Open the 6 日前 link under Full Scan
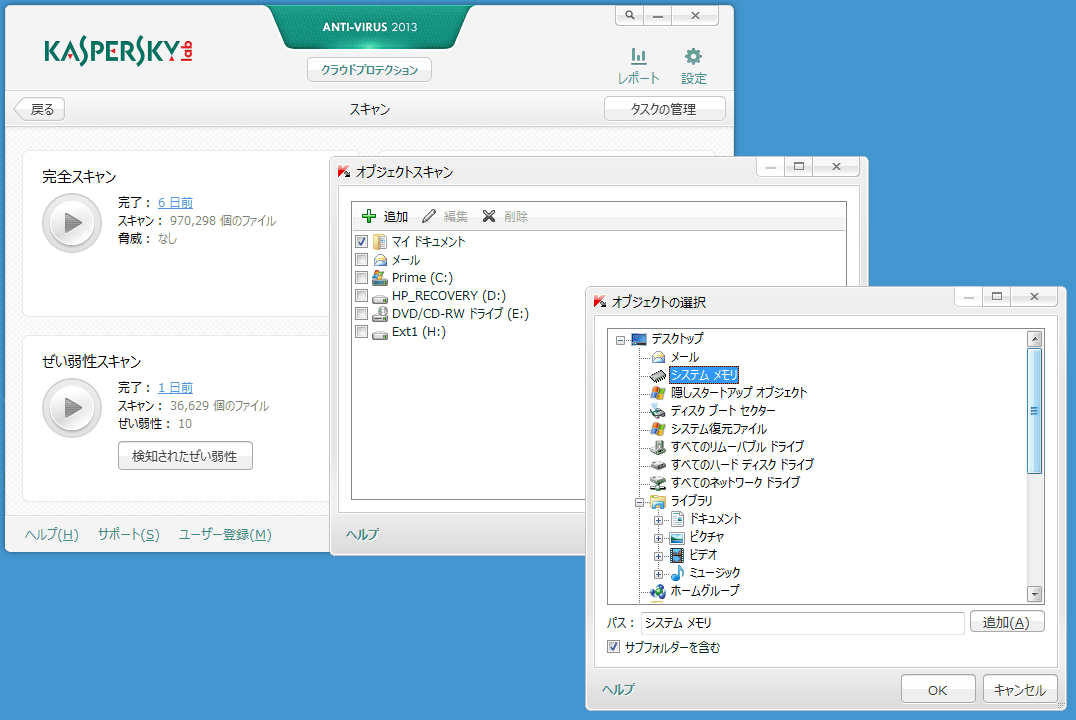 click(175, 202)
